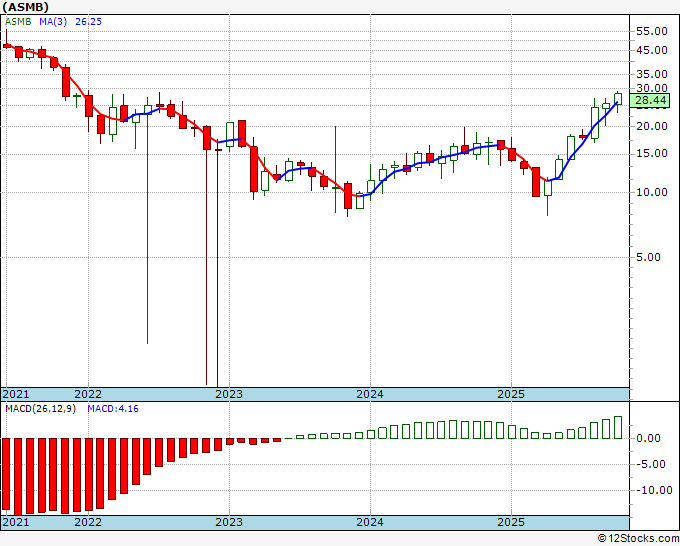Click the 2024 label on price timeline
680x546 pixels.
(370, 394)
